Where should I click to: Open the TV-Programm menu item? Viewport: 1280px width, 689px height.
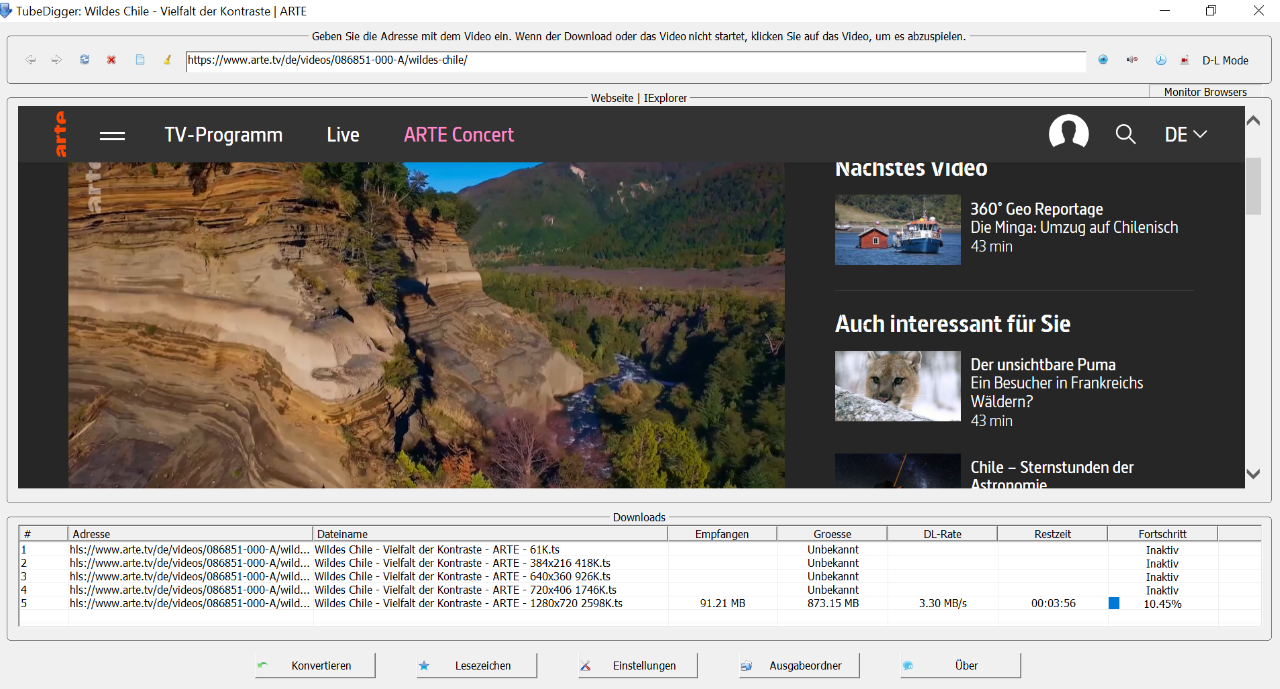pos(224,135)
